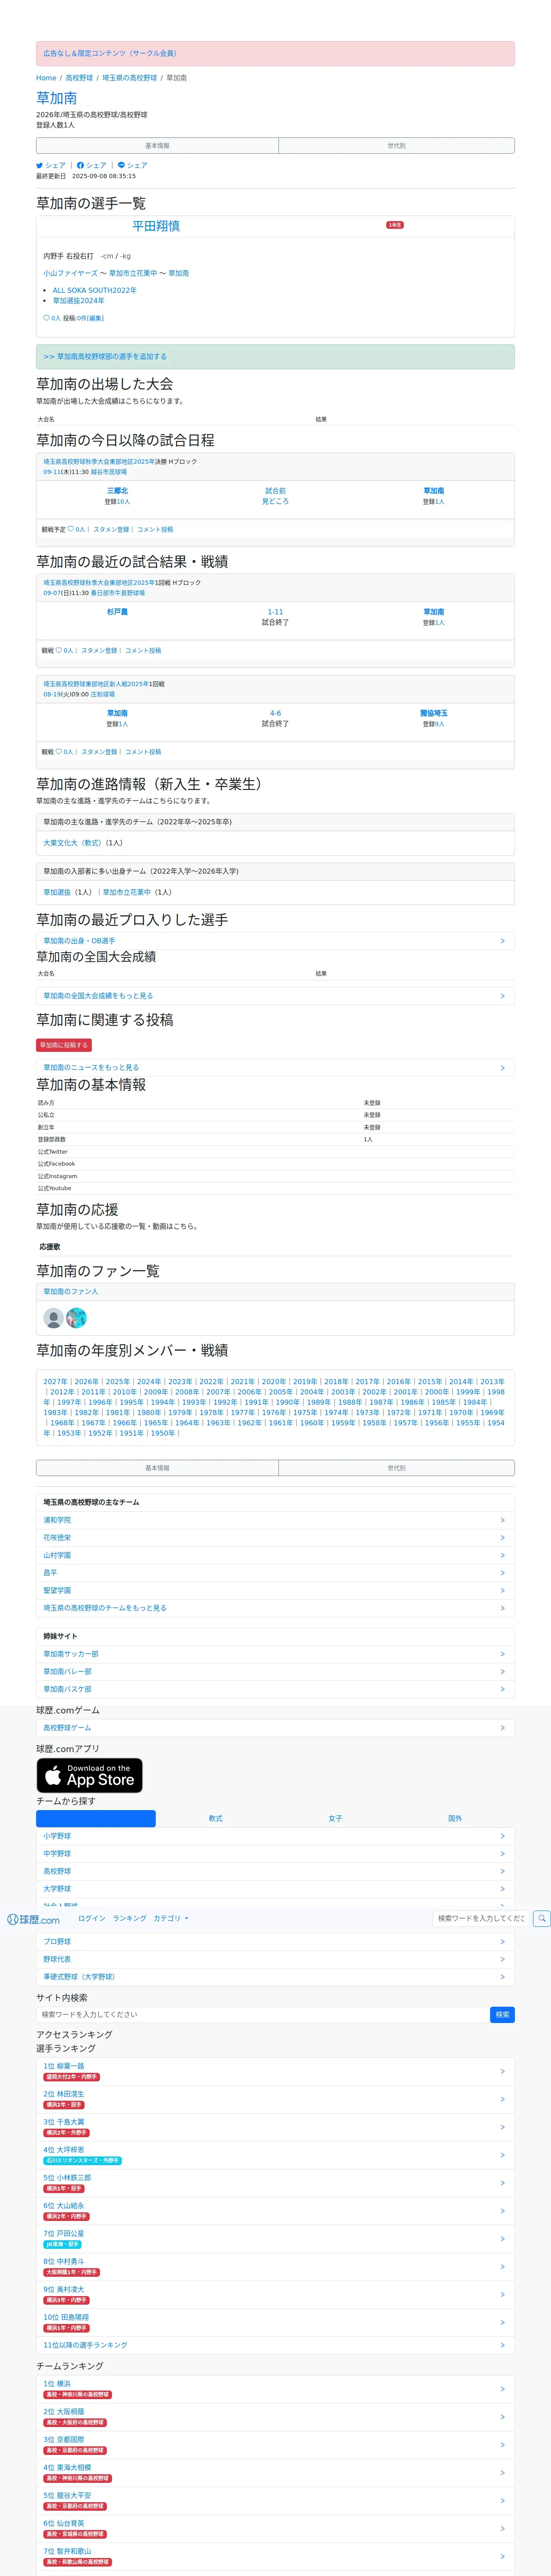Click 大東文化大（軟式）link

(x=73, y=843)
